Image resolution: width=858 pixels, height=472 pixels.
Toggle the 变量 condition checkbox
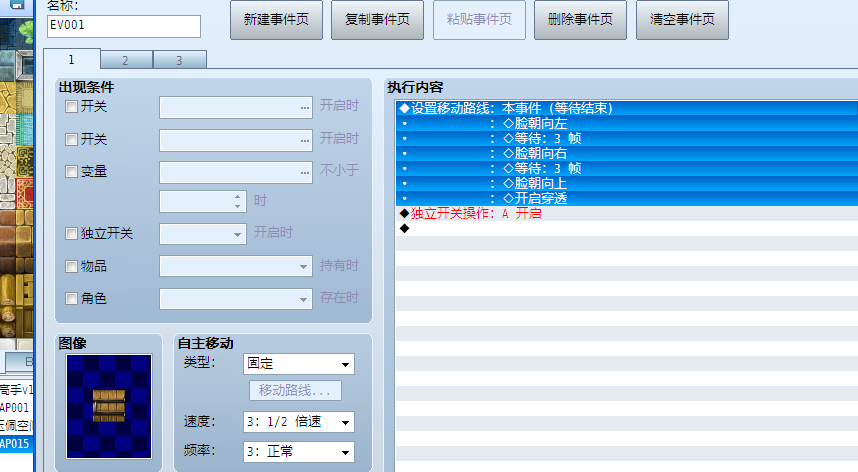(71, 172)
